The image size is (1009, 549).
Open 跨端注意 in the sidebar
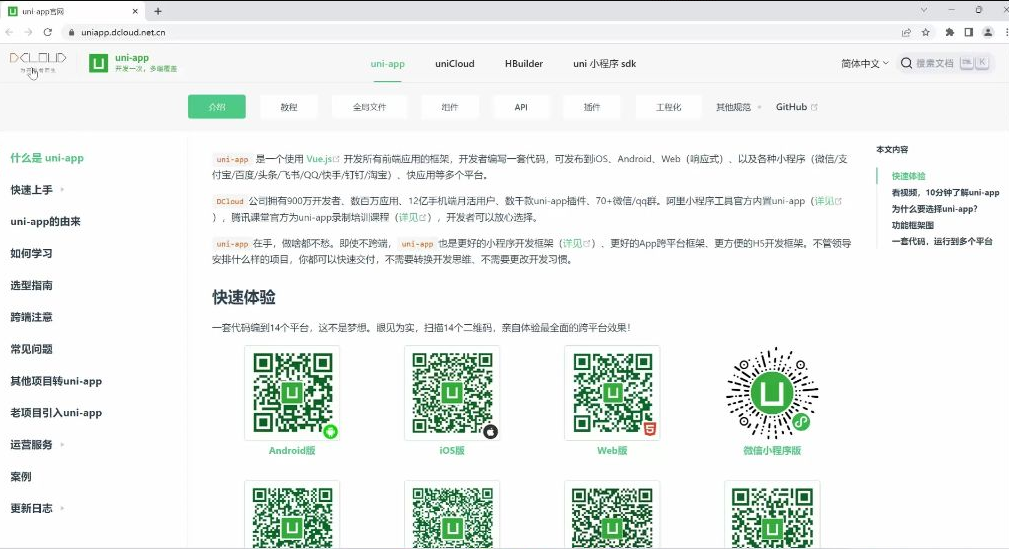(x=31, y=317)
